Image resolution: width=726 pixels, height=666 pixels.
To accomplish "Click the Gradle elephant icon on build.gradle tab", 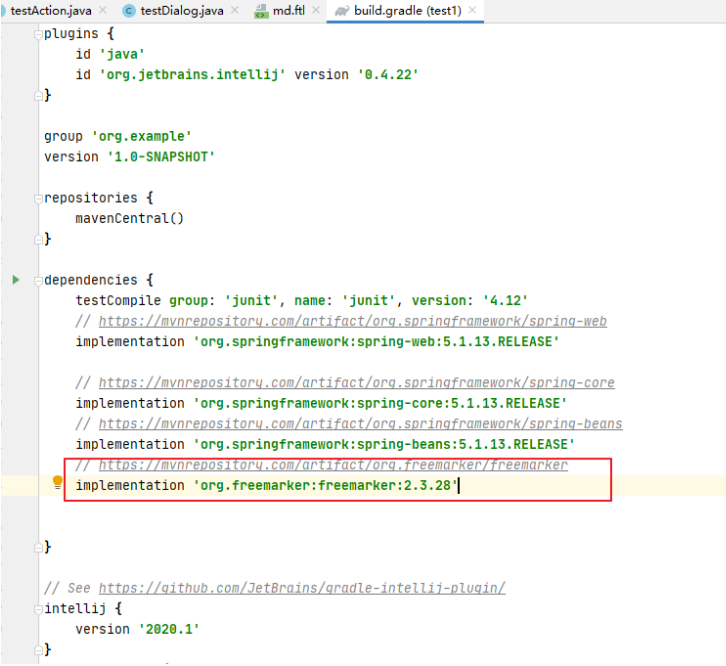I will [x=342, y=11].
